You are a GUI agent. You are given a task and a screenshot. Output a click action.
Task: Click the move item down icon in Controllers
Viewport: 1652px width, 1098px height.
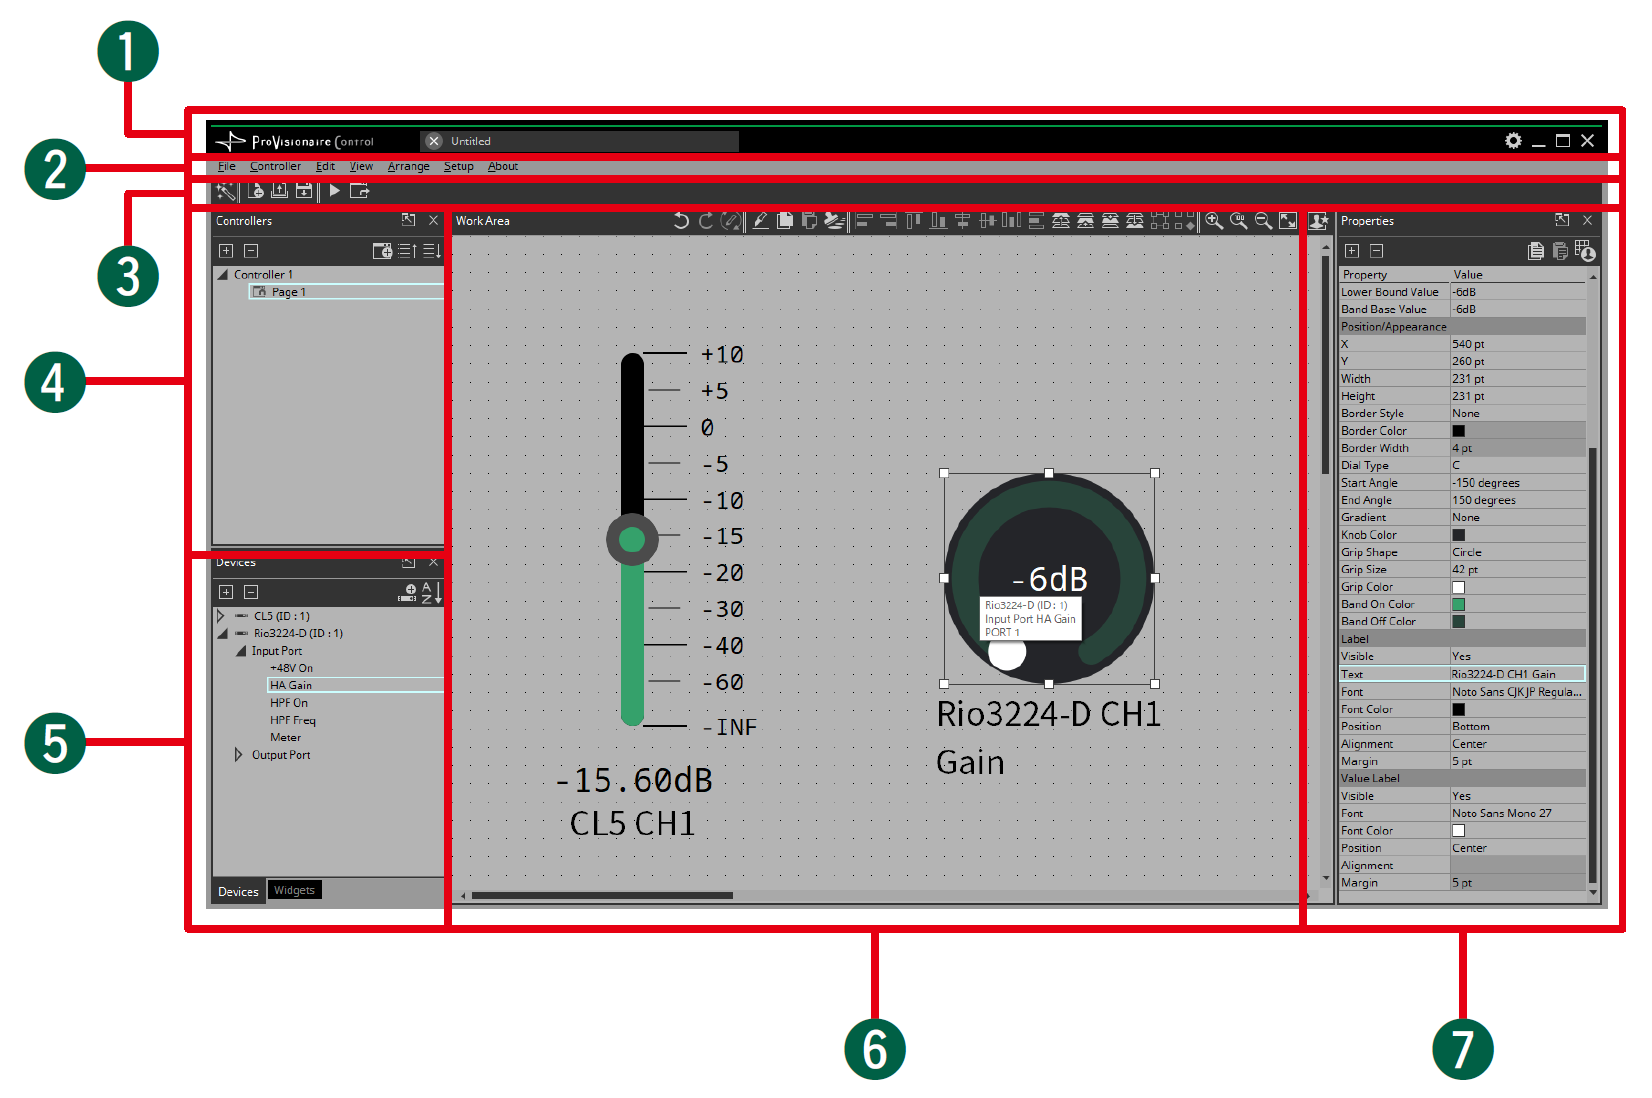432,251
